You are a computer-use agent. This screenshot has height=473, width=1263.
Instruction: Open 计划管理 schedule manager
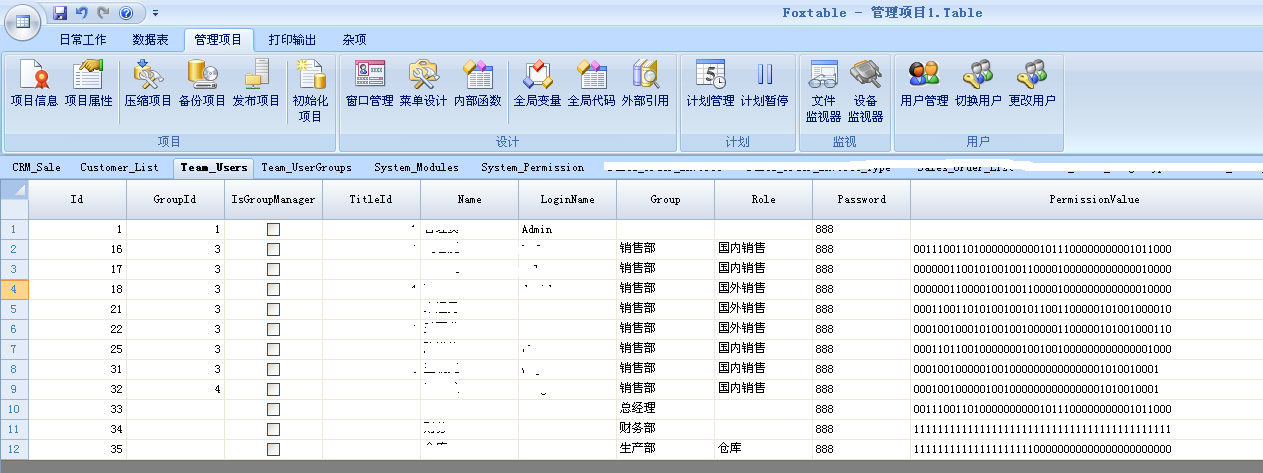(710, 84)
